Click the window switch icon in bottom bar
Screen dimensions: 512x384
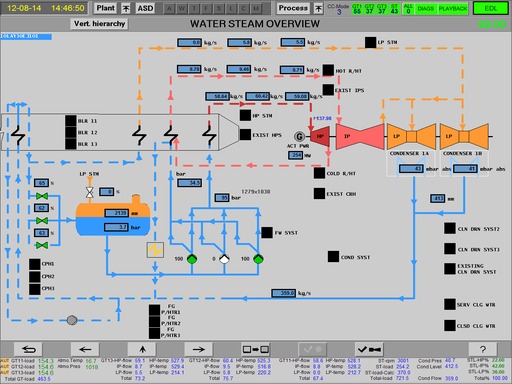pyautogui.click(x=256, y=349)
